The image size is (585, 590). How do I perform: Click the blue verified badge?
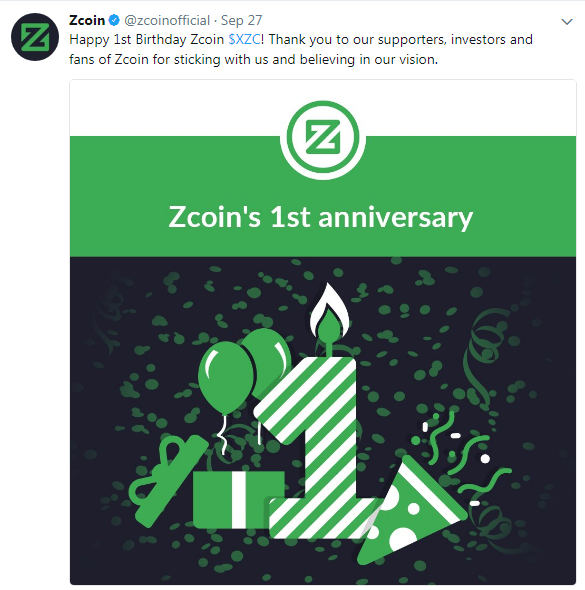(x=114, y=20)
